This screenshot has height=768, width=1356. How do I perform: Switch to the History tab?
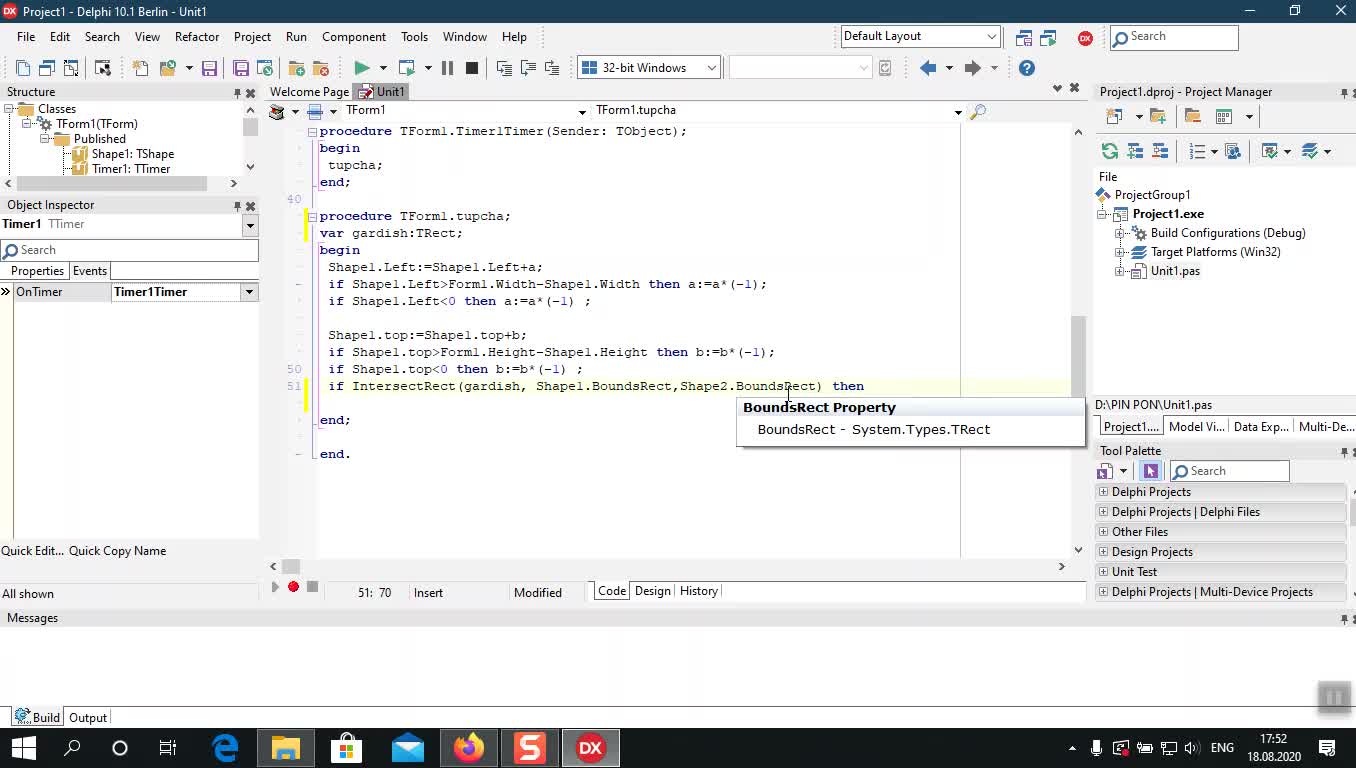click(699, 591)
